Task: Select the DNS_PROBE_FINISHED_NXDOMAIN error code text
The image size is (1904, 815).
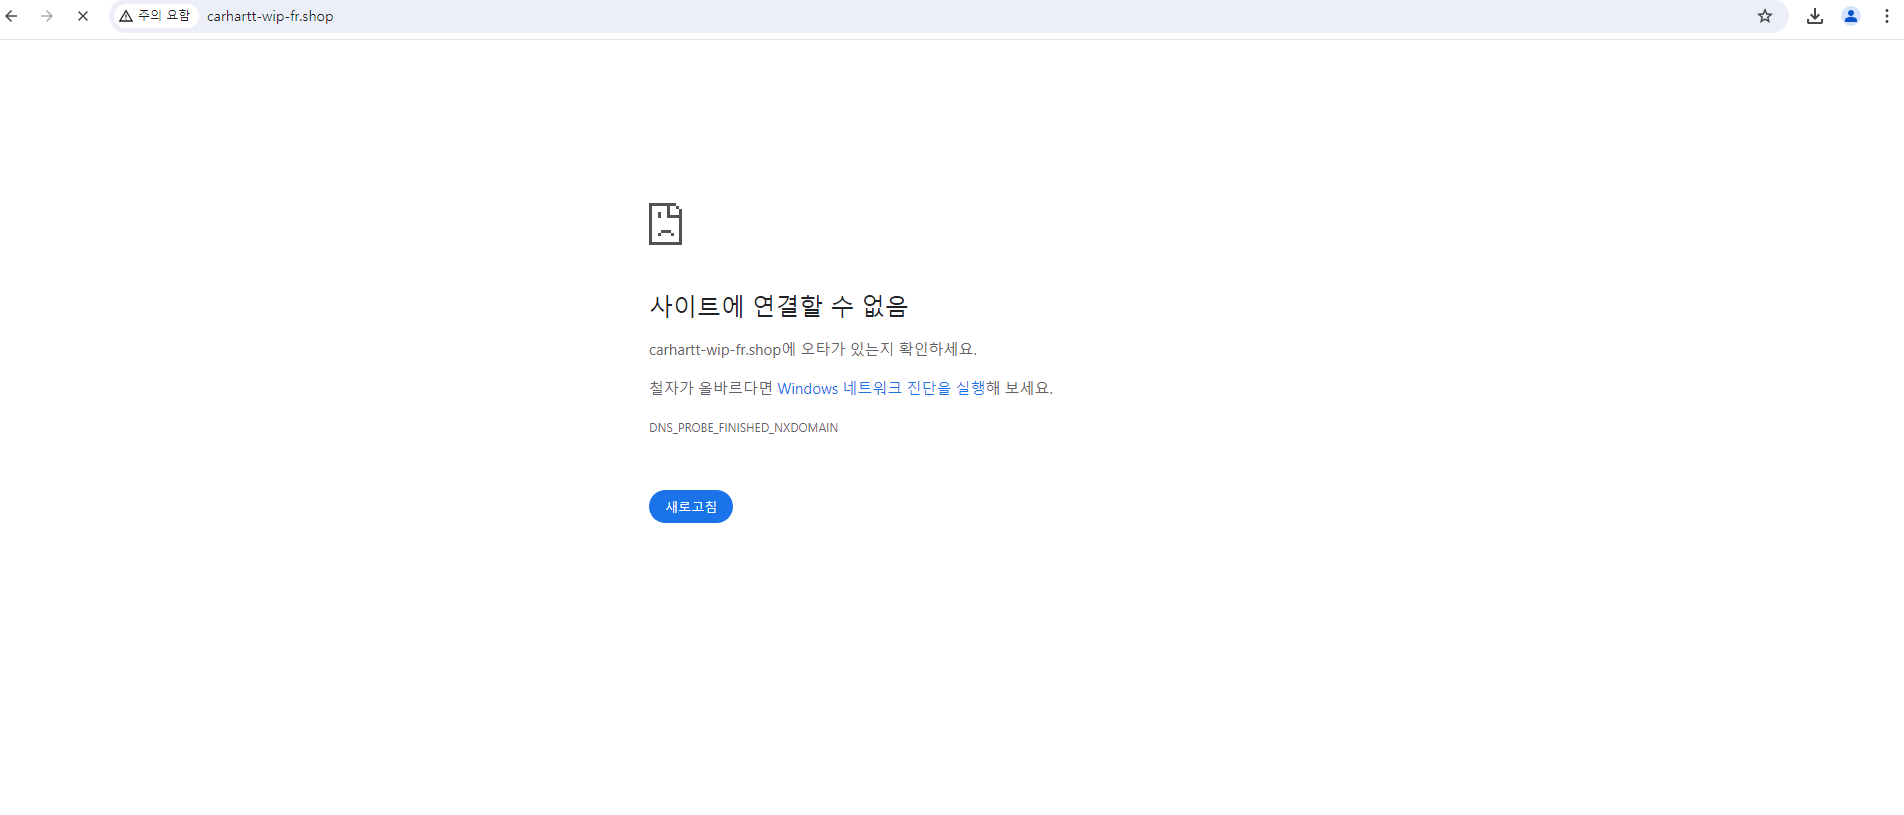Action: point(743,428)
